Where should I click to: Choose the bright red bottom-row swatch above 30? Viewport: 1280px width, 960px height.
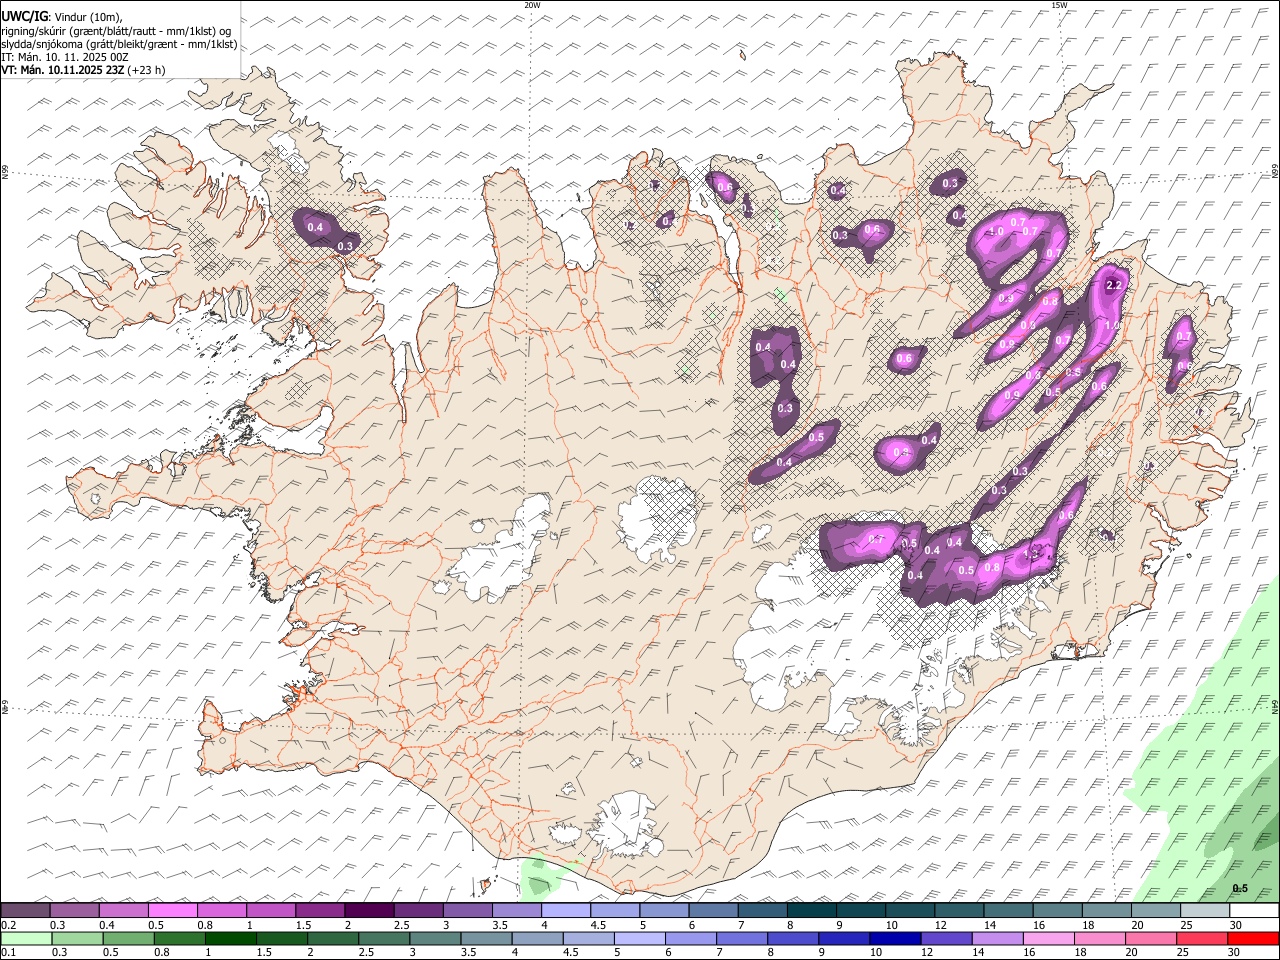(x=1254, y=938)
